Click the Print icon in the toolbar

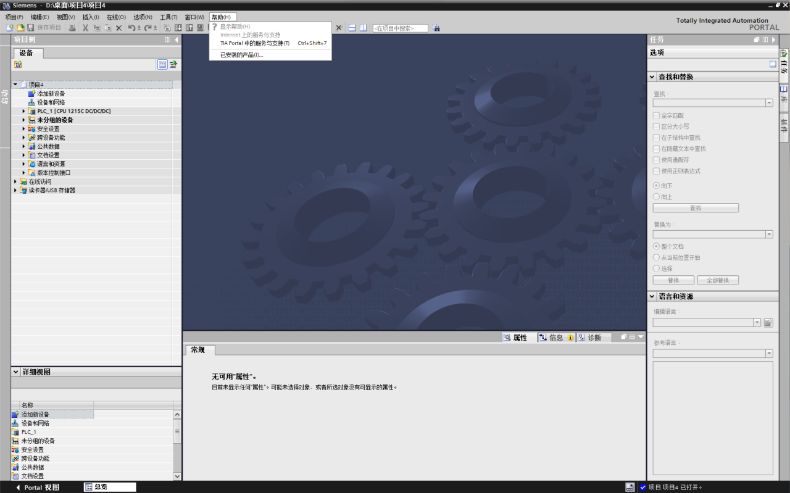pyautogui.click(x=72, y=28)
